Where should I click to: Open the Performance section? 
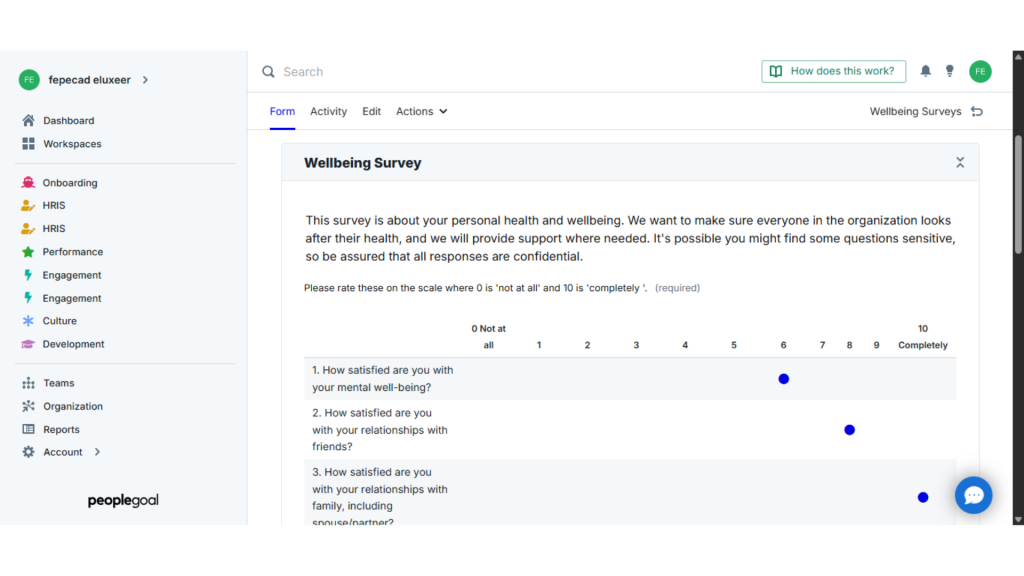pyautogui.click(x=77, y=251)
